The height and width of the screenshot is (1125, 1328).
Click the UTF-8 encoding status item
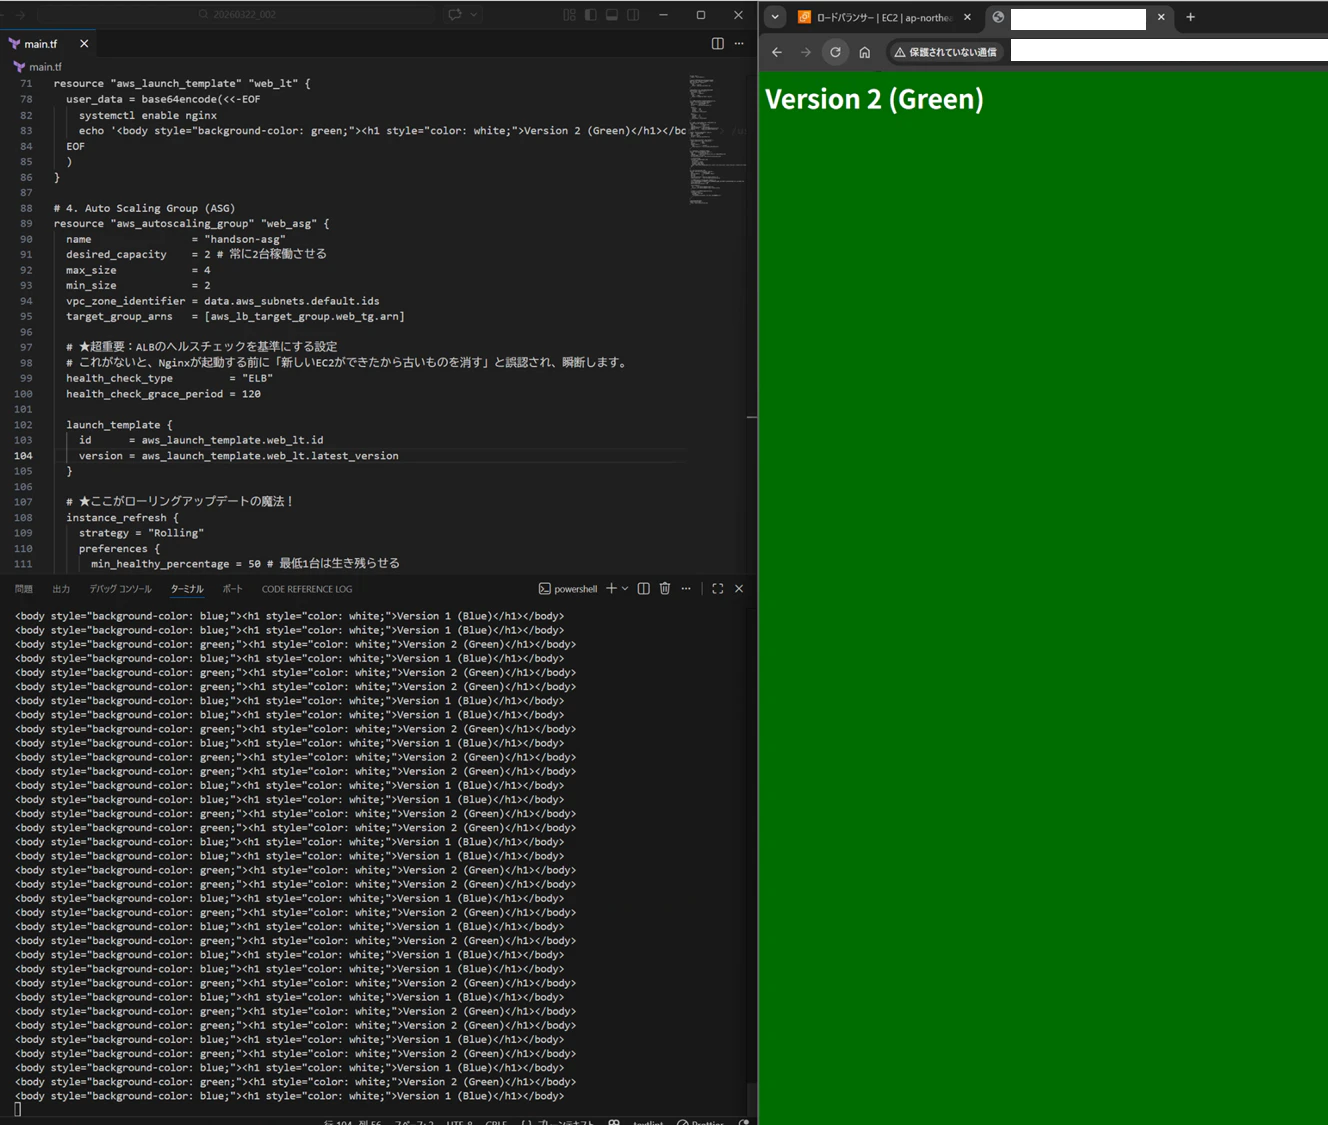[460, 1121]
